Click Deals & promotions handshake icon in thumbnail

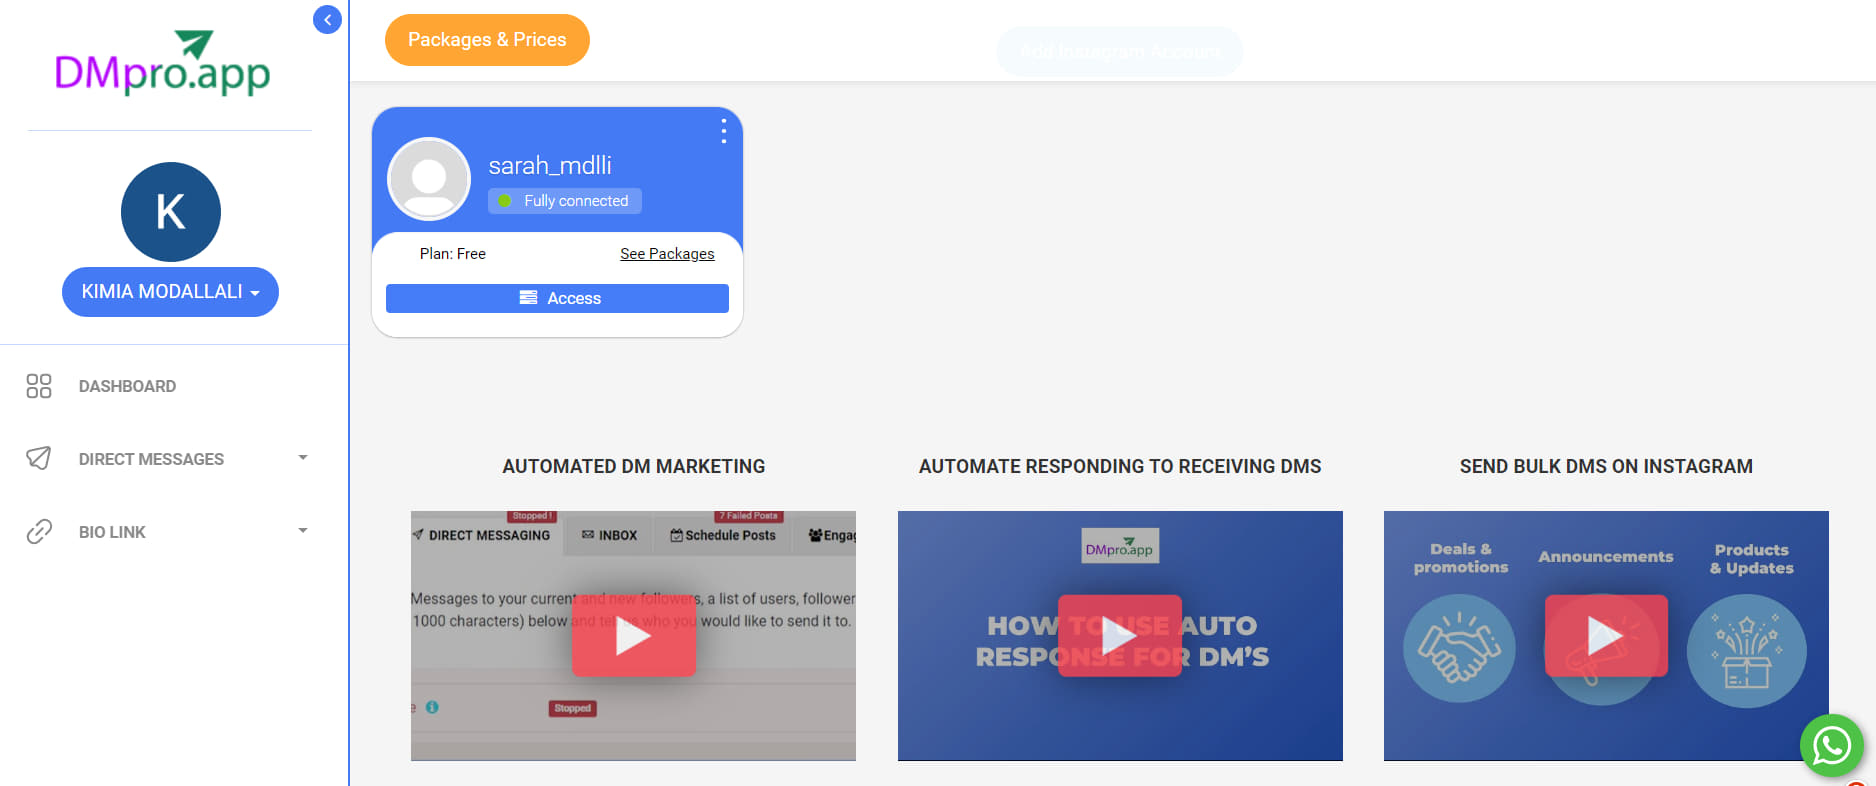click(1459, 648)
